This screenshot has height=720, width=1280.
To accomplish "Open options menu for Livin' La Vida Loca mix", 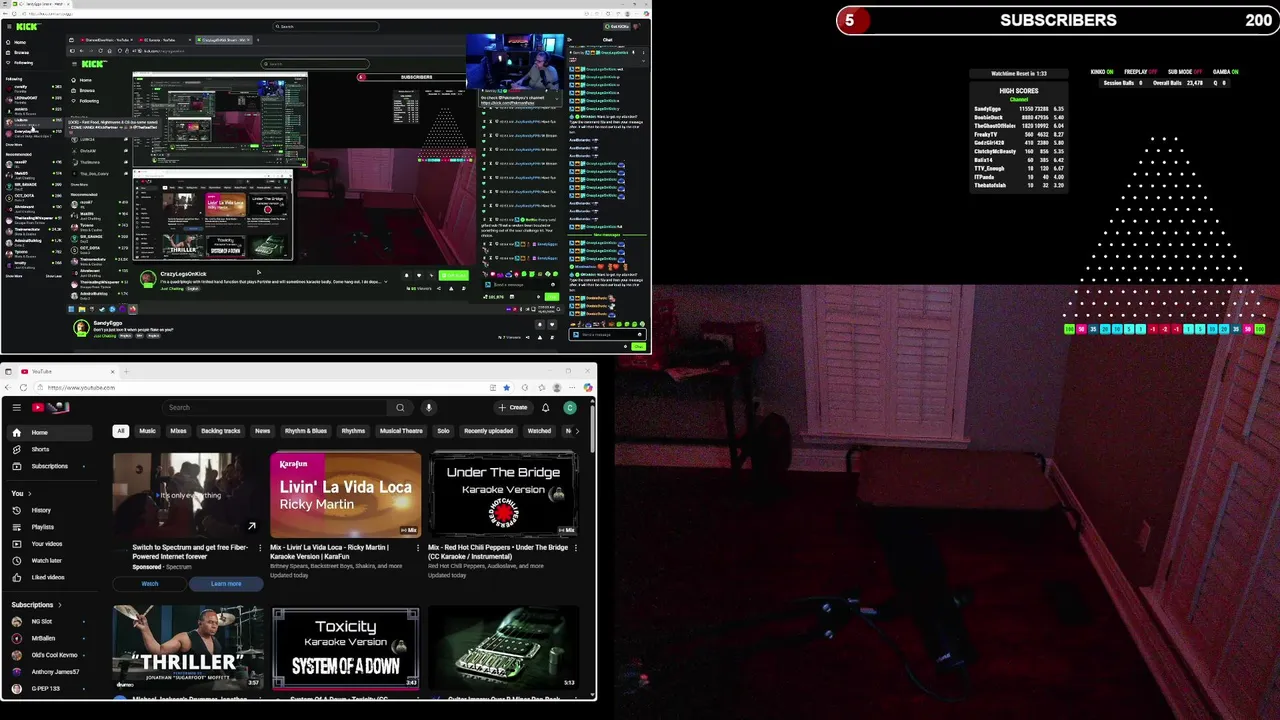I will [x=417, y=547].
